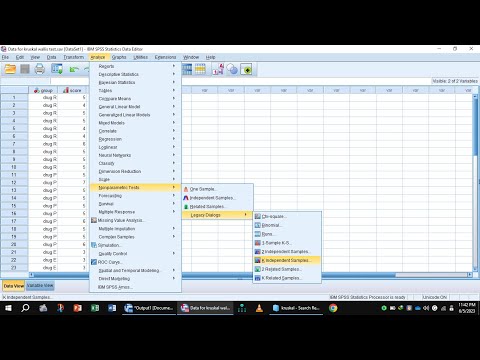Image resolution: width=480 pixels, height=360 pixels.
Task: Click the Value Labels toolbar icon
Action: click(x=218, y=69)
